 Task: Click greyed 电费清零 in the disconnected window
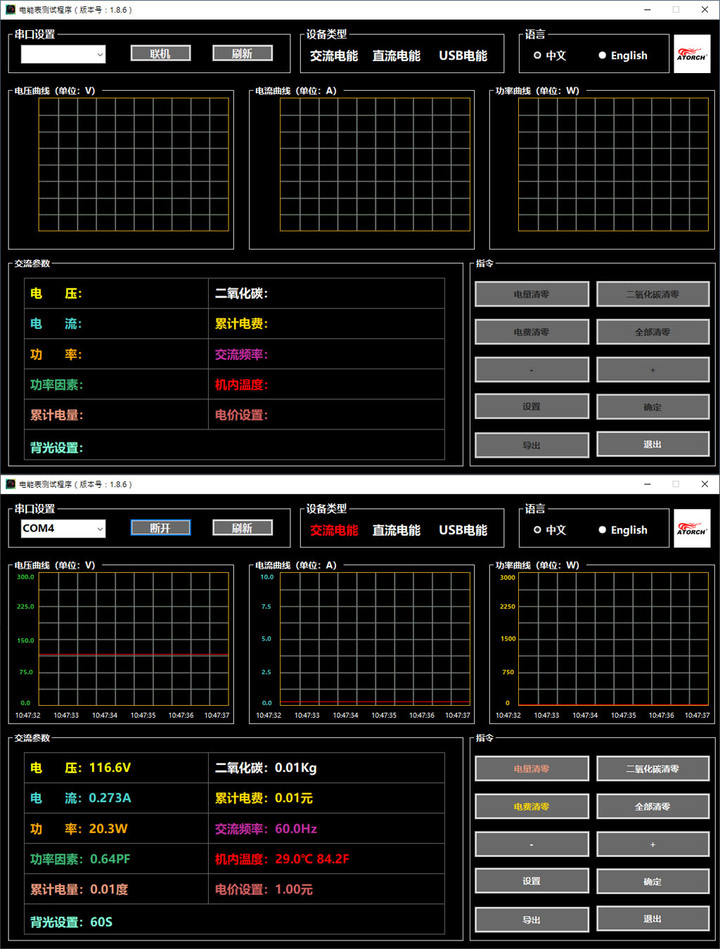[x=531, y=332]
